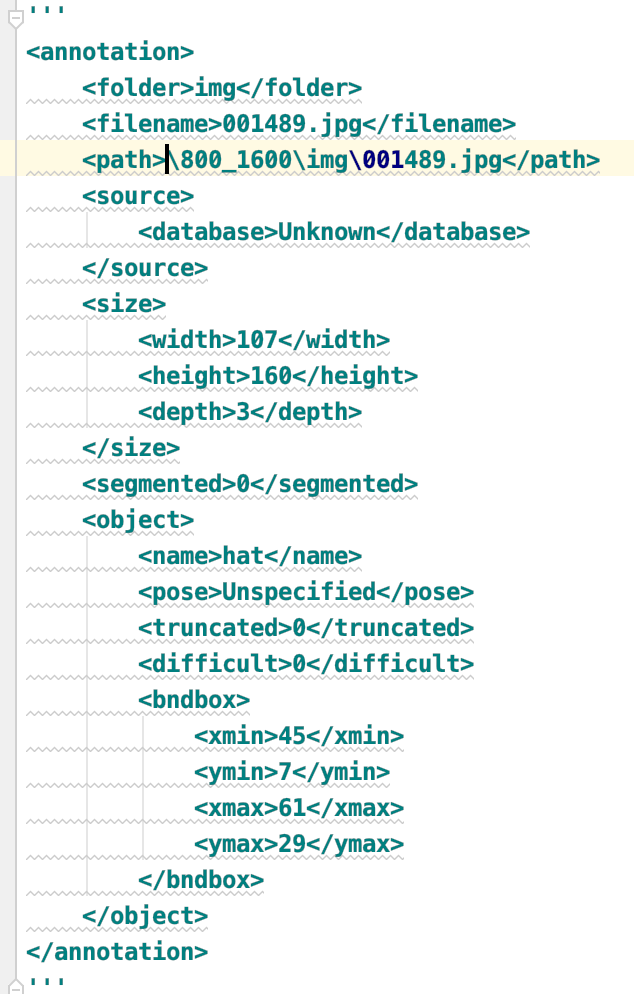Place cursor on the opening annotation tag
634x994 pixels.
tap(110, 52)
